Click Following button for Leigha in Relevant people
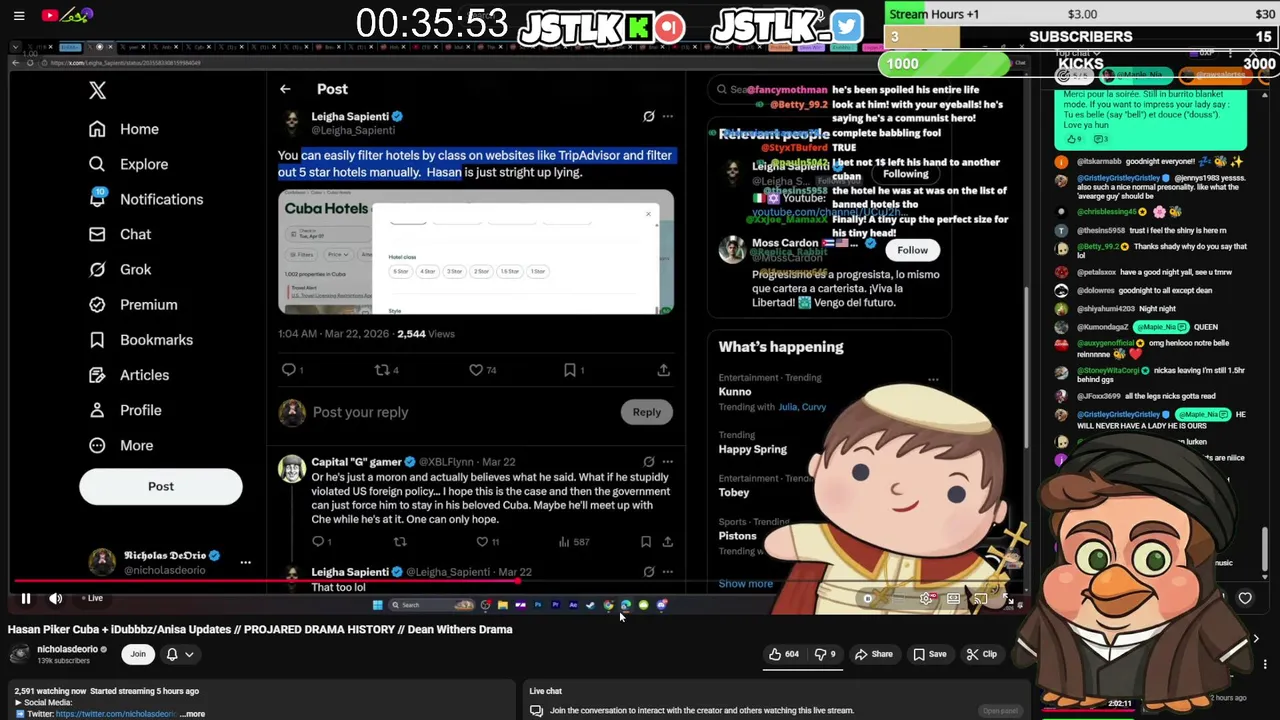This screenshot has height=720, width=1280. pos(906,174)
